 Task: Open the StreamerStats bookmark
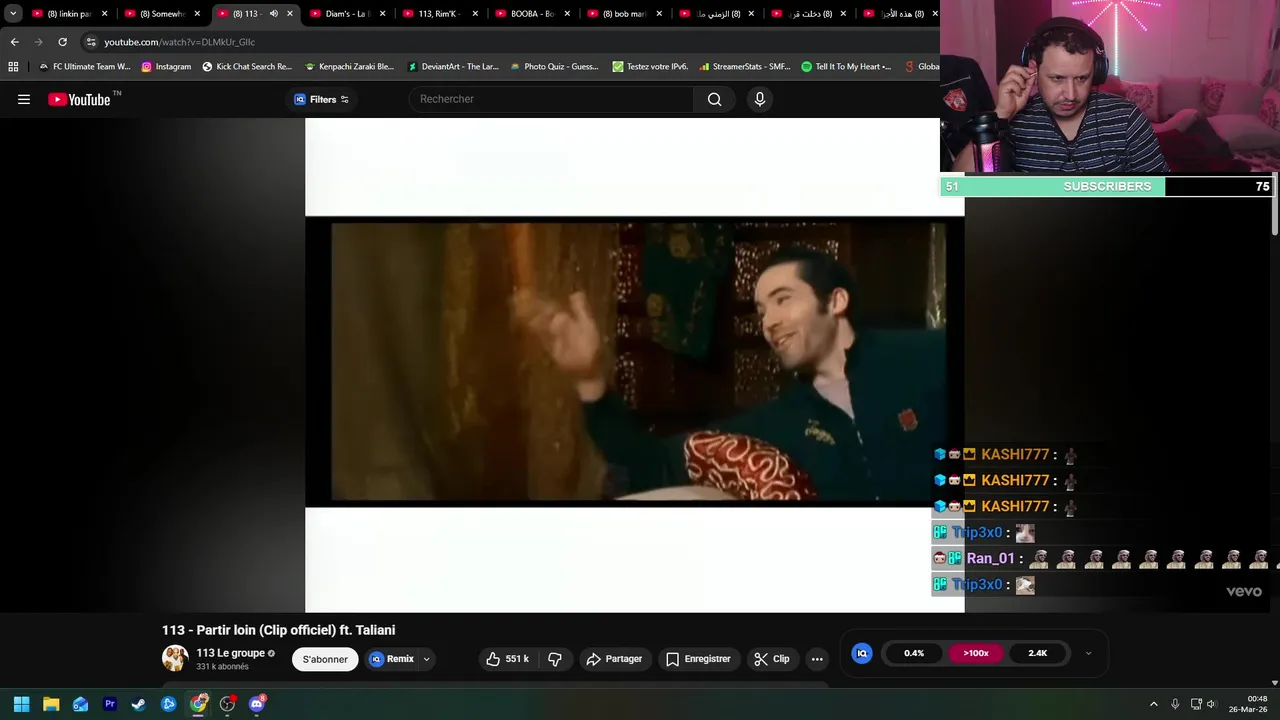745,67
